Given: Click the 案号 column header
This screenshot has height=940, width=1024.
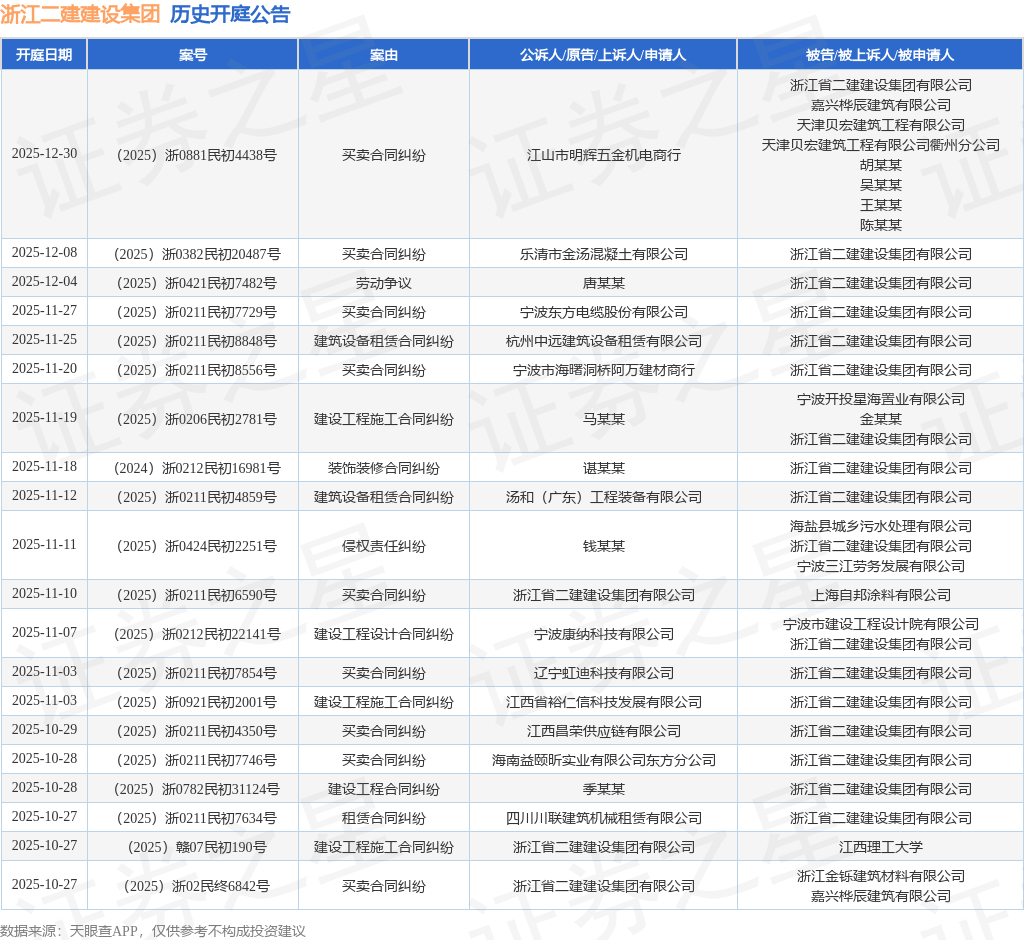Looking at the screenshot, I should [193, 55].
